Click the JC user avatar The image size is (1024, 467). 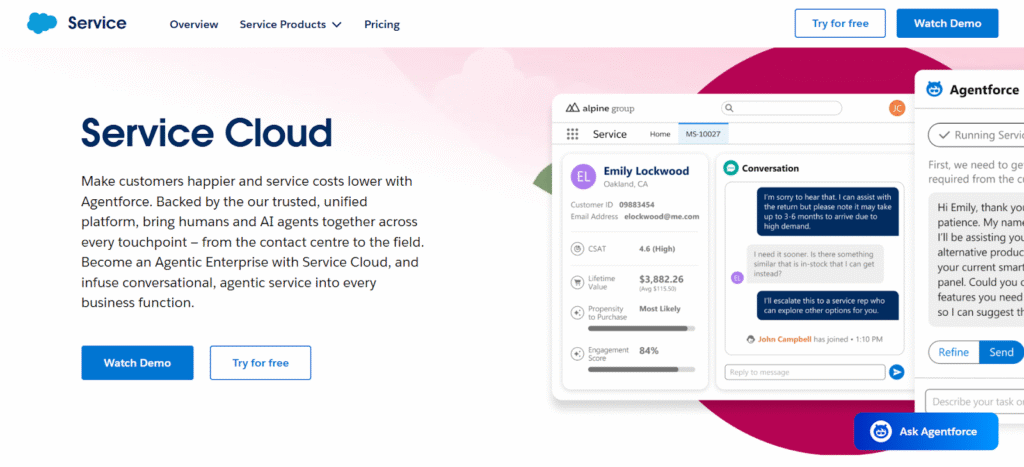pos(896,108)
